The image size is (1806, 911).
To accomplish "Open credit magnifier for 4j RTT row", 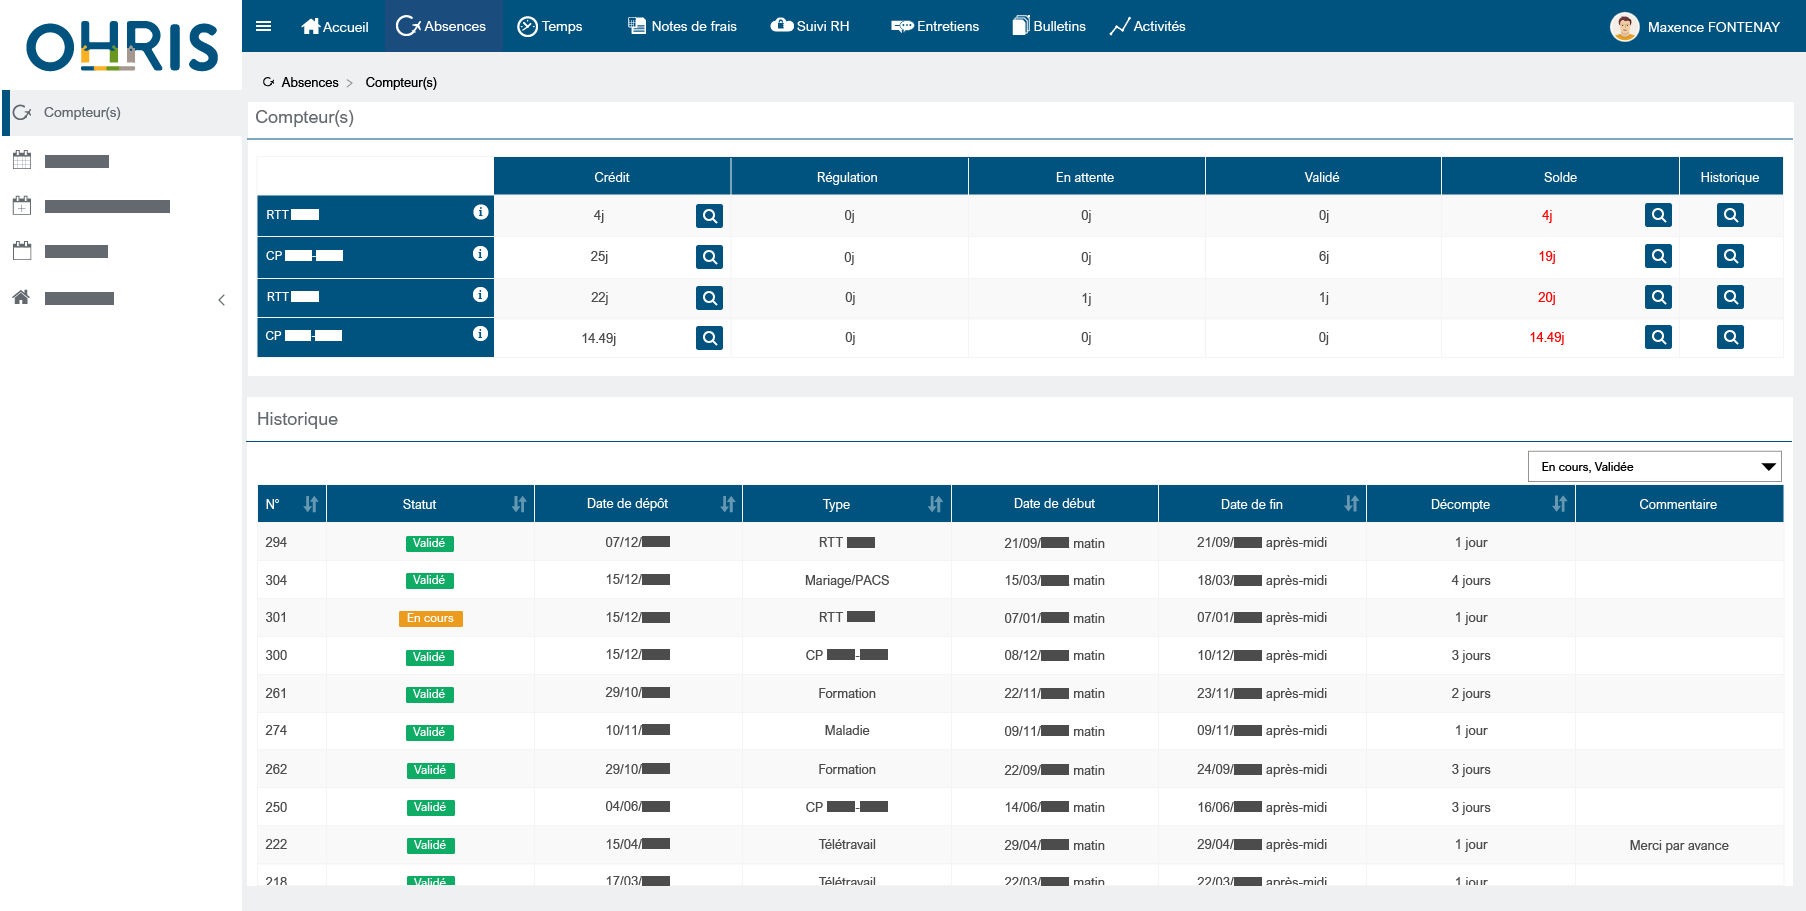I will (709, 216).
